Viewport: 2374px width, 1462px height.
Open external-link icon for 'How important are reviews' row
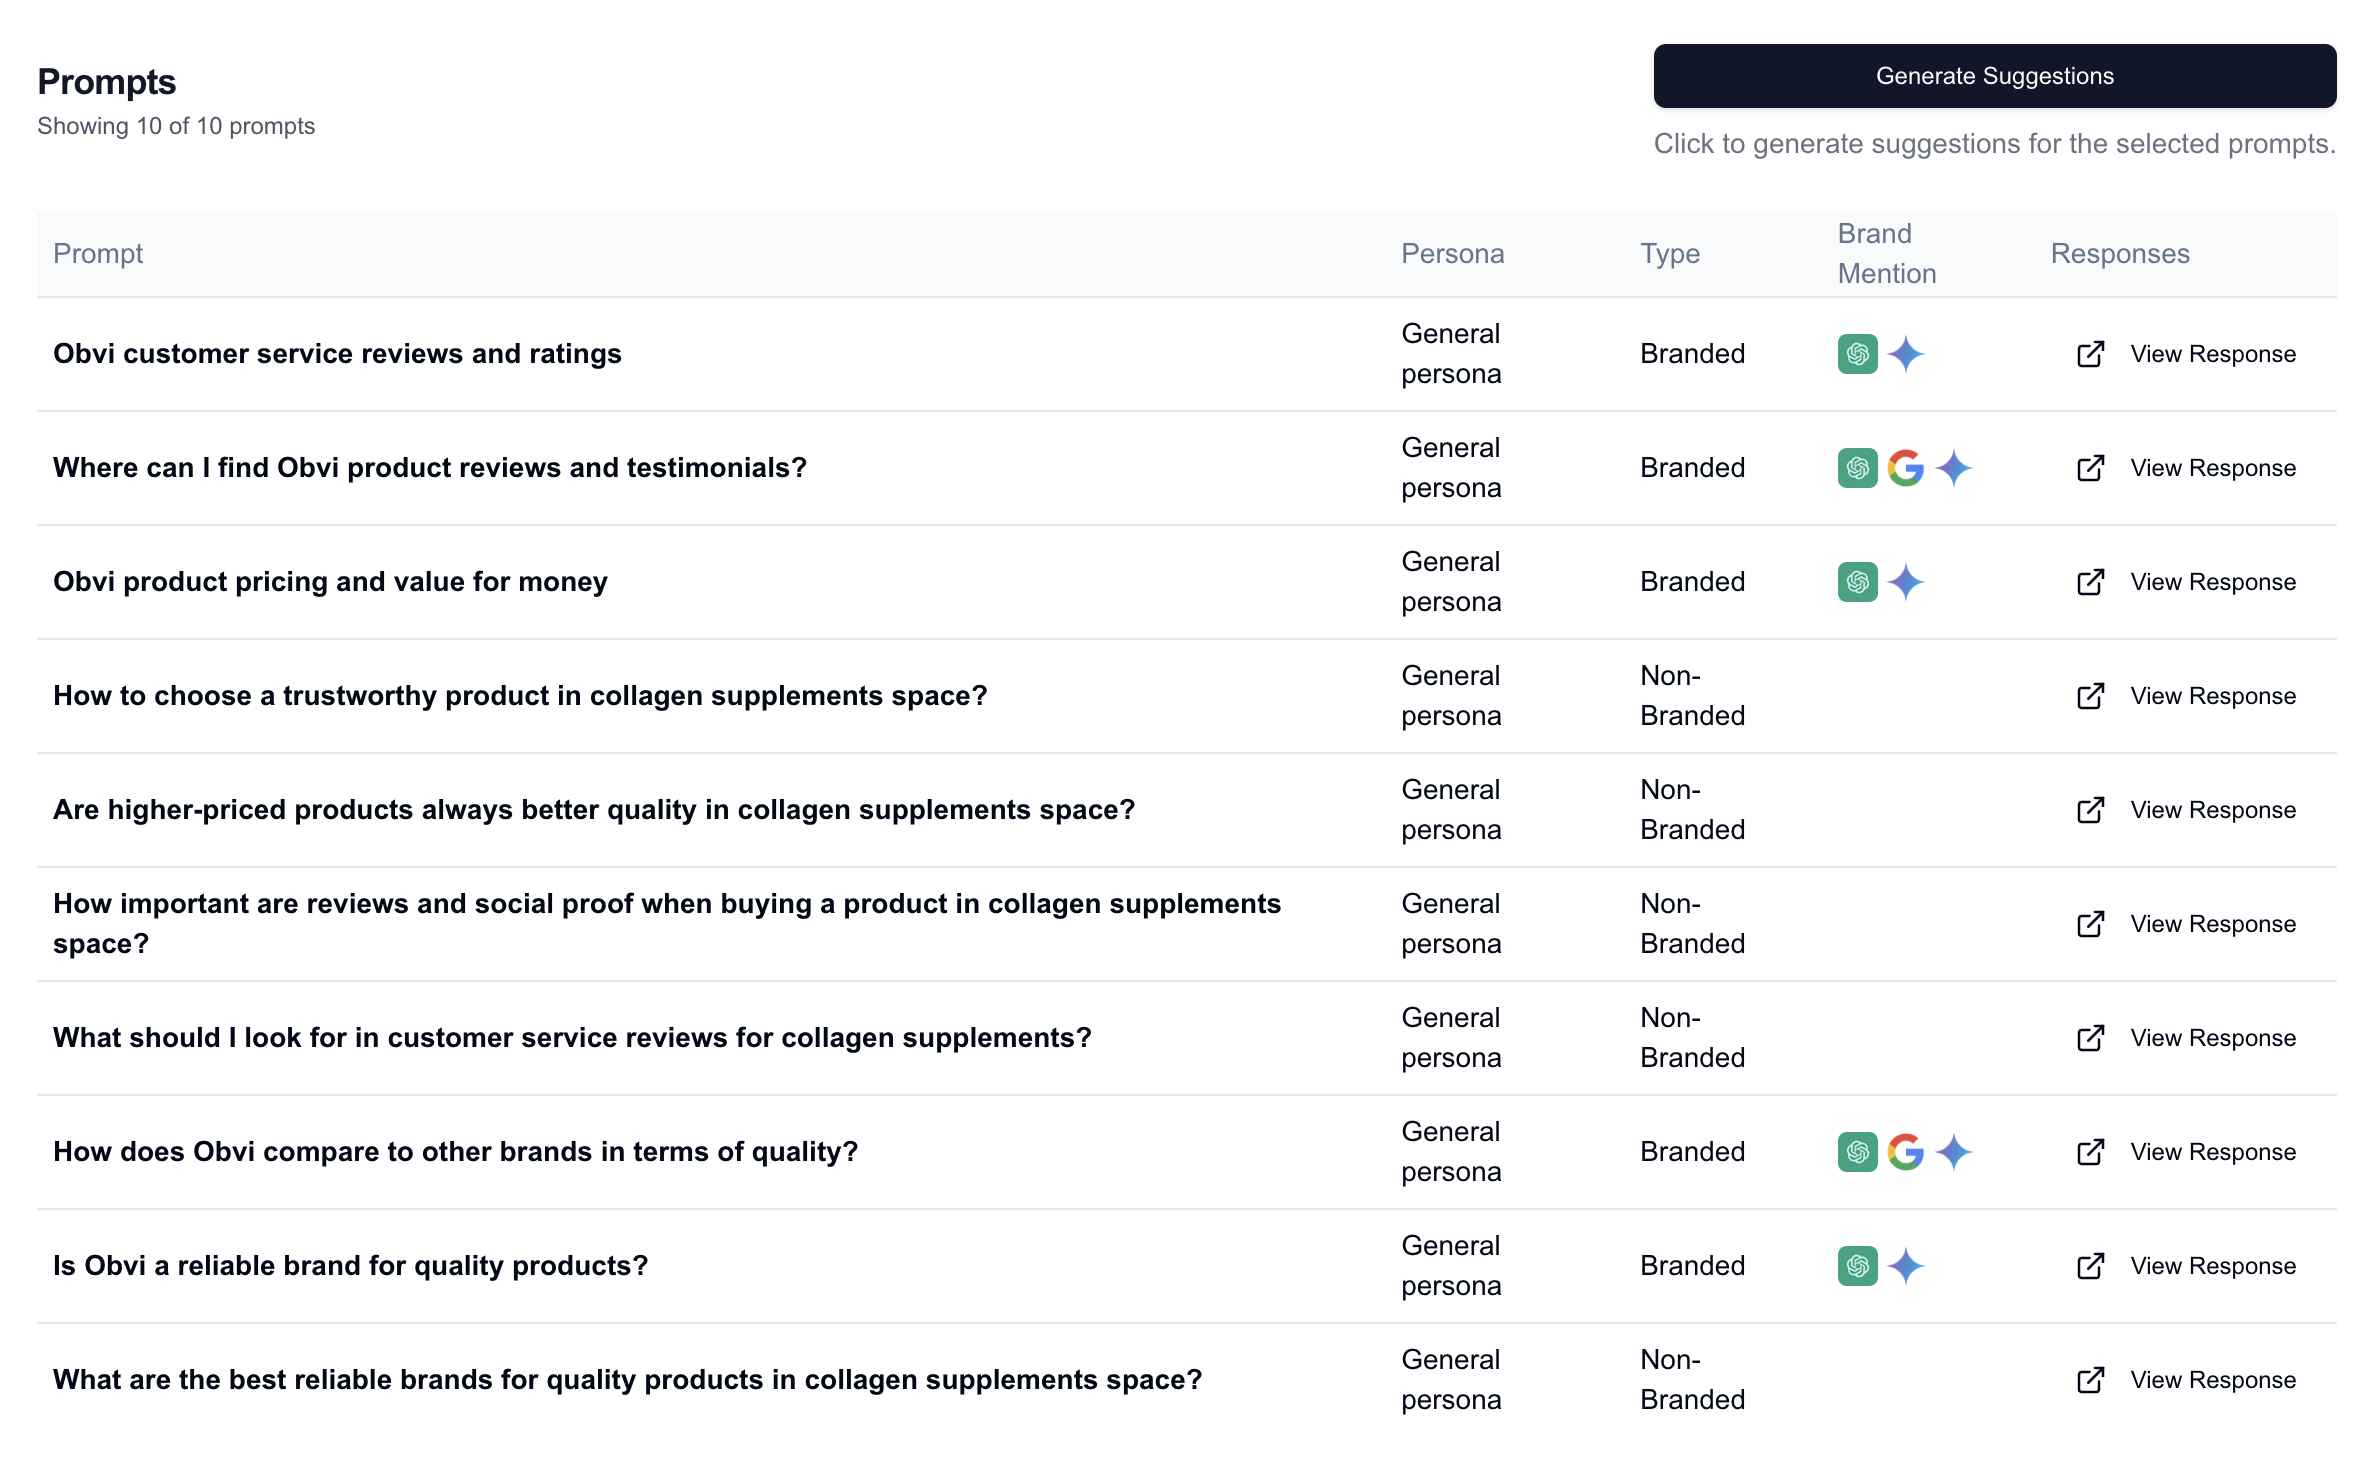point(2090,924)
